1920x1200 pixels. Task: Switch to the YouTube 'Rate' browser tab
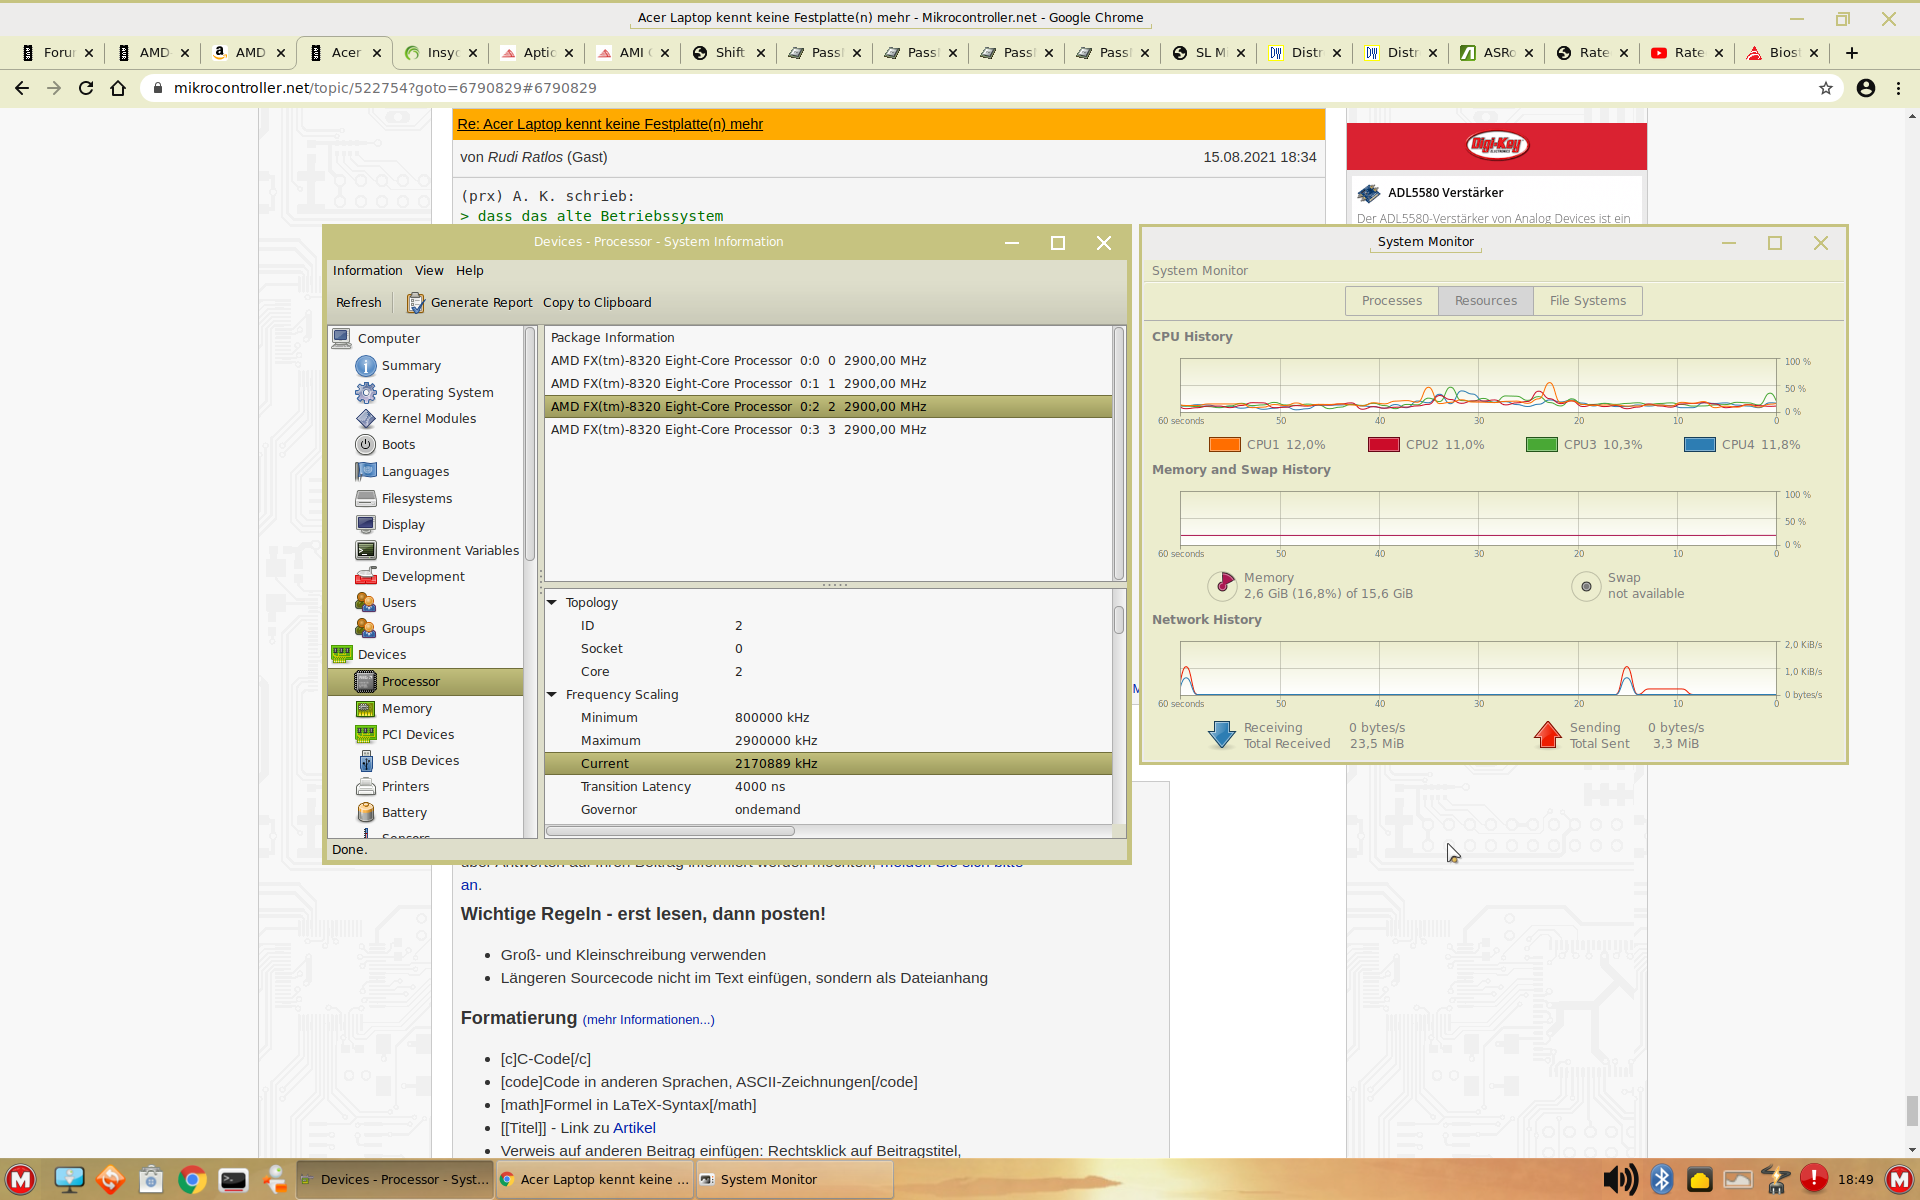coord(1687,53)
